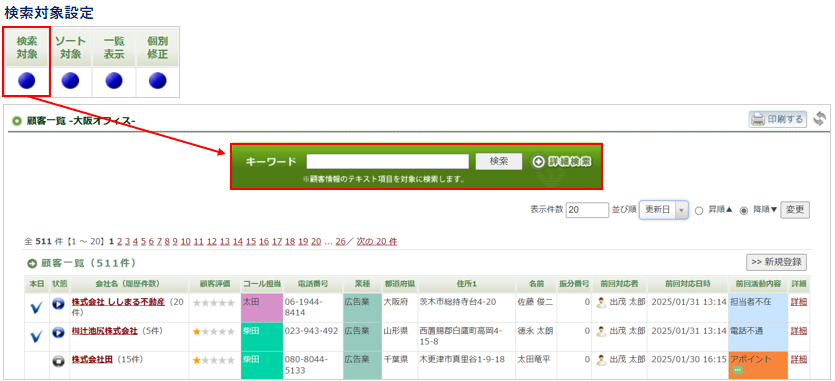
Task: Click the 検索対象 column header tab
Action: [27, 48]
